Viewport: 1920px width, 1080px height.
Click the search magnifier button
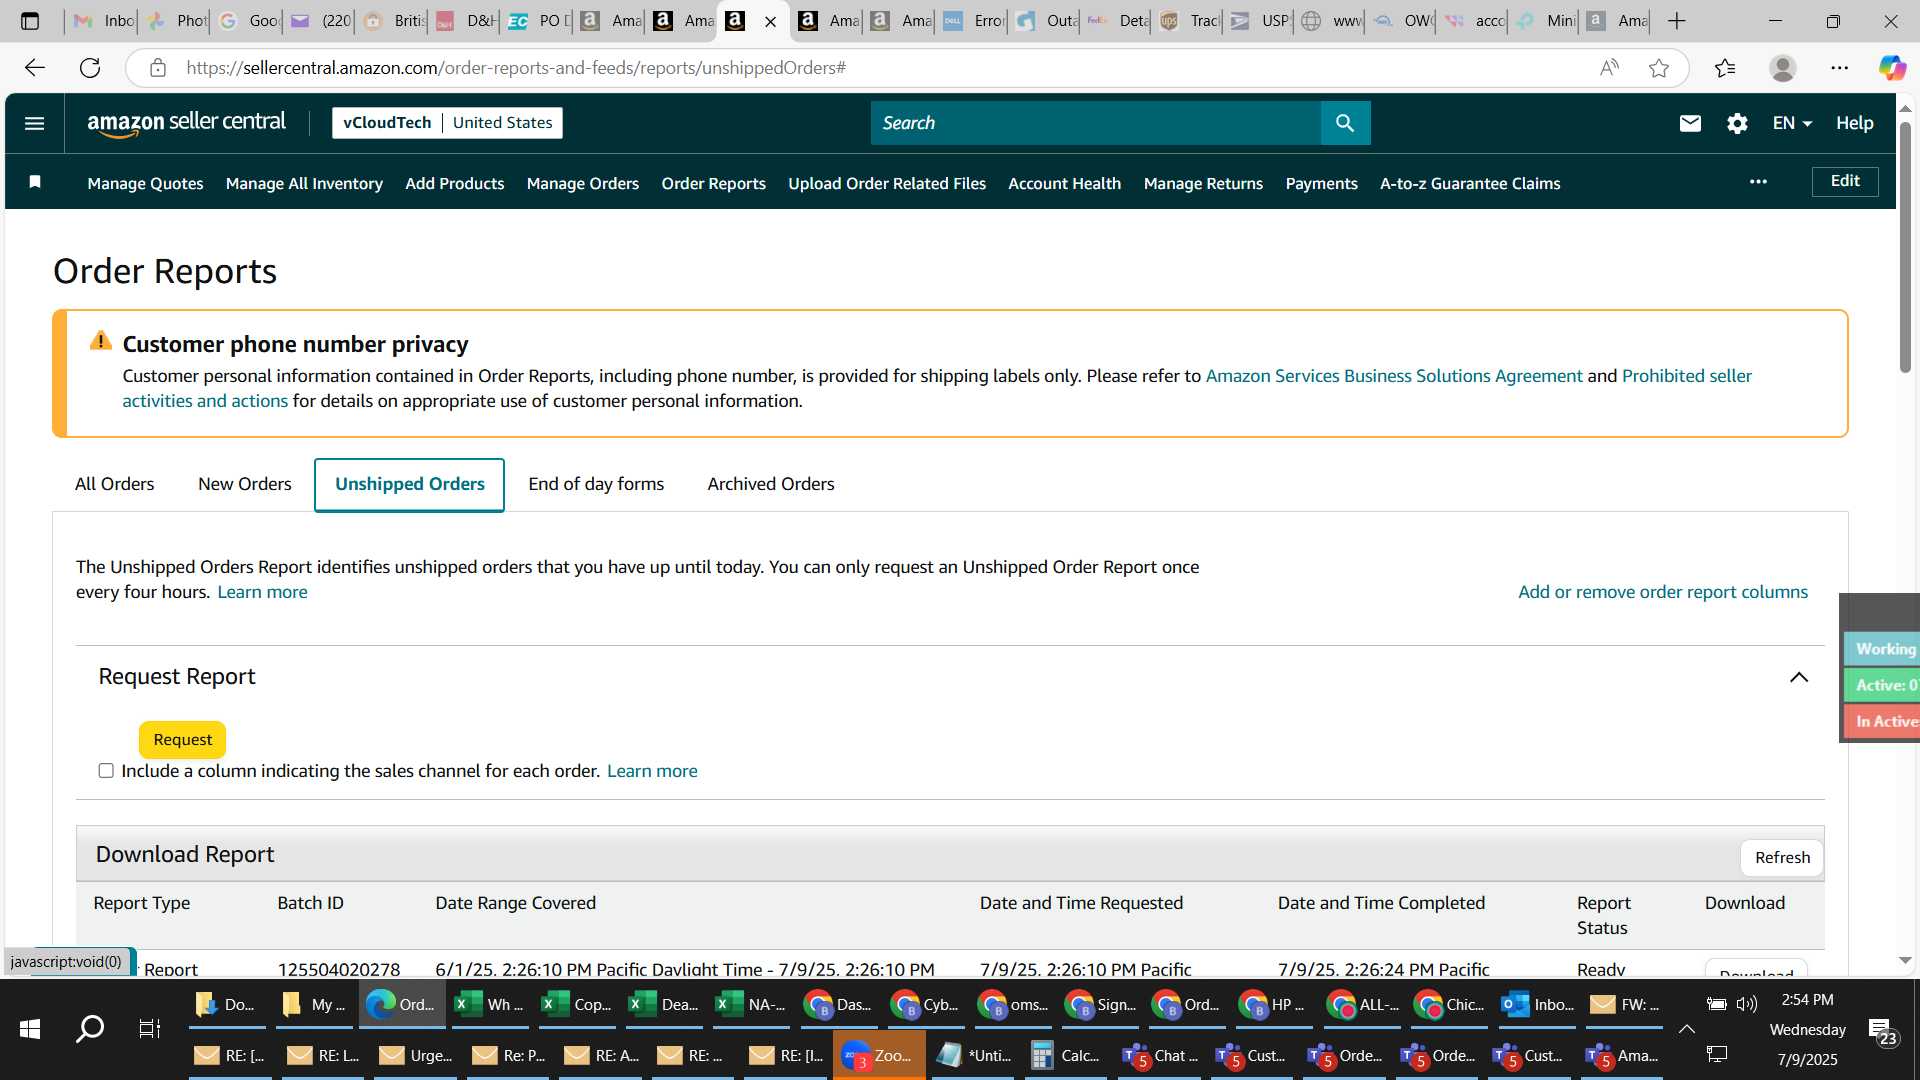point(1345,123)
